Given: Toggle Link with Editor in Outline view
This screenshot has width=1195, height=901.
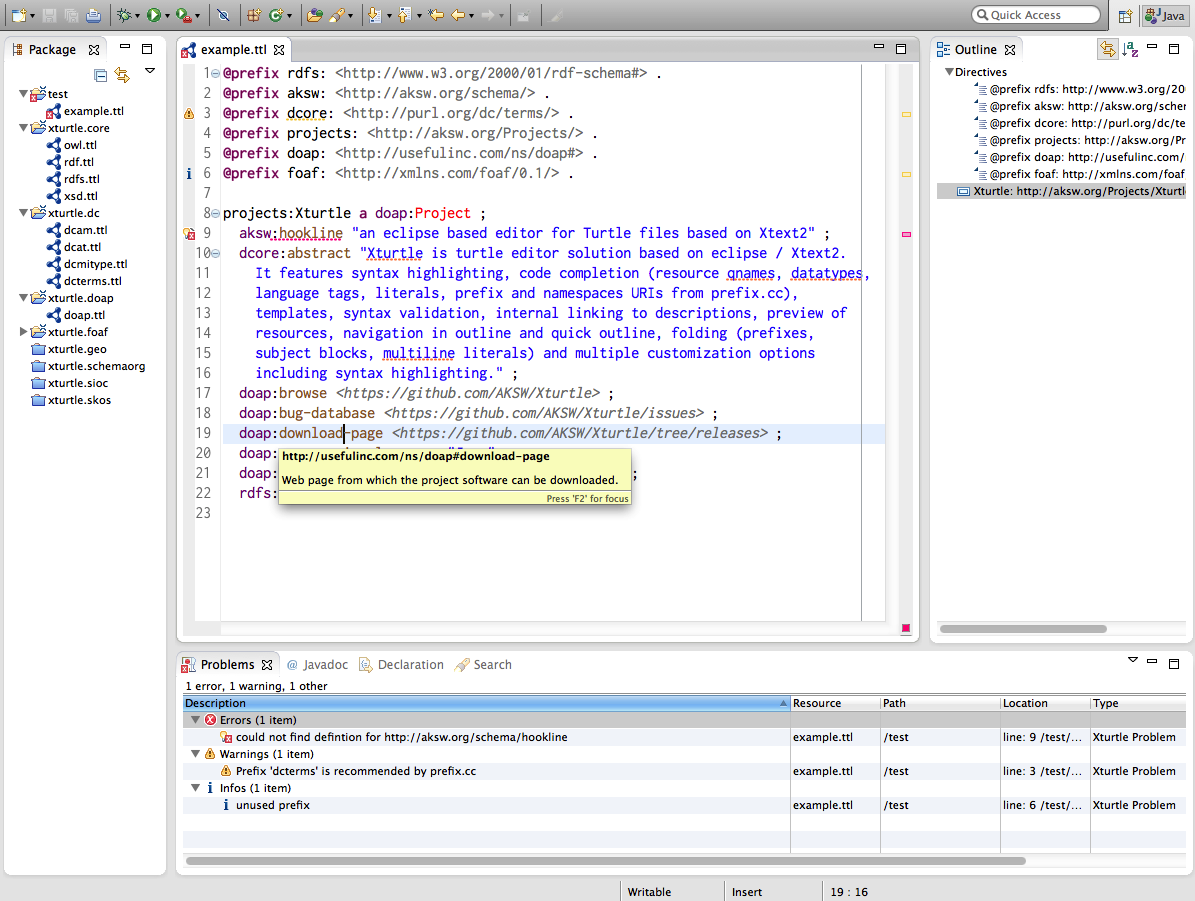Looking at the screenshot, I should click(x=1107, y=49).
